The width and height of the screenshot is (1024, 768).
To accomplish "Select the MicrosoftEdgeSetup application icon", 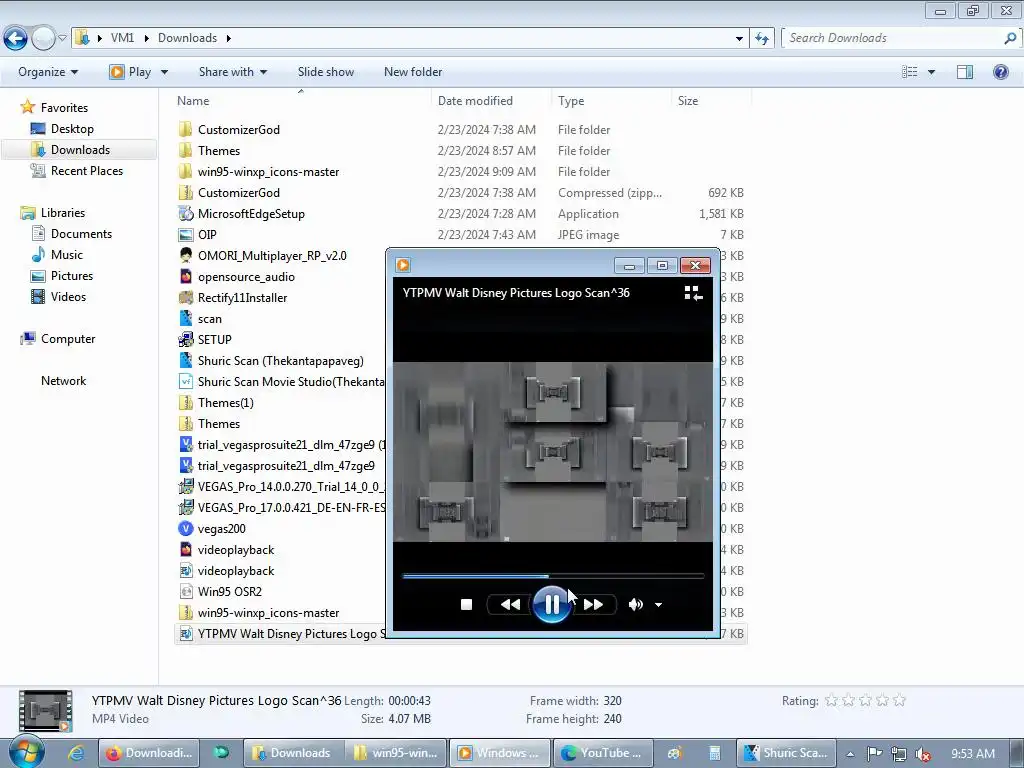I will click(x=186, y=214).
